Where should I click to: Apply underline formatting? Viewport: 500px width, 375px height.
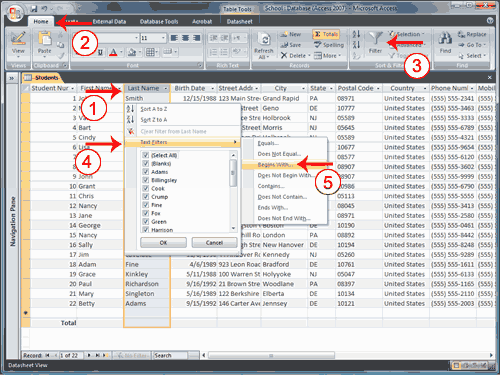100,53
